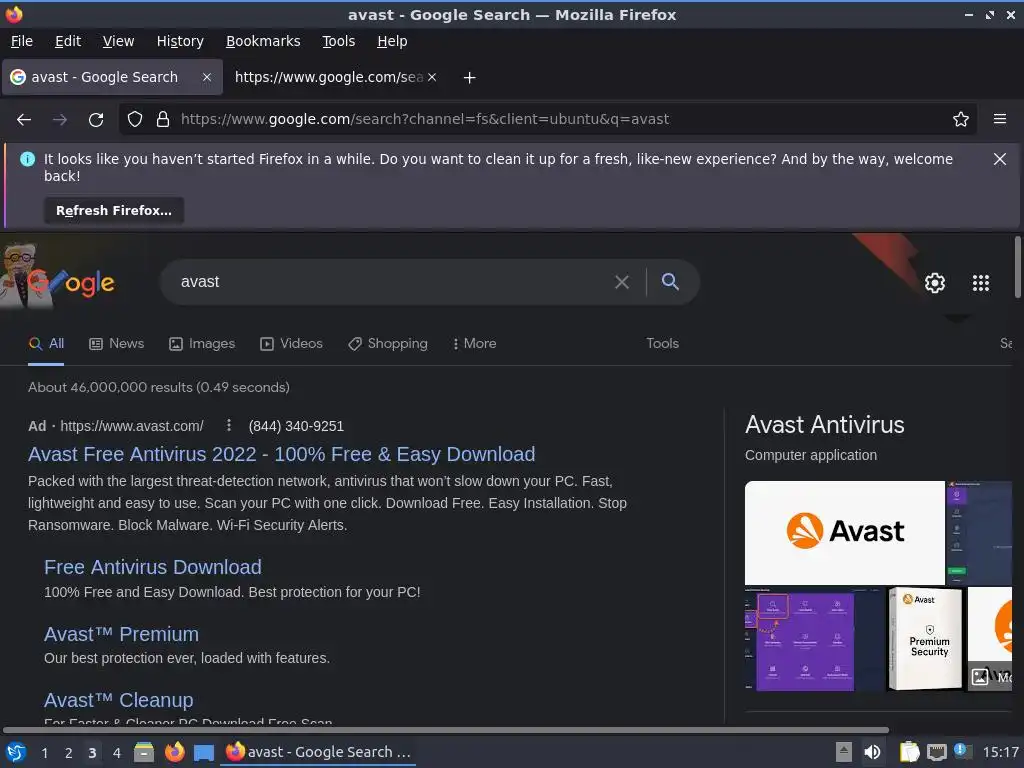
Task: Open the clipboard tray icon
Action: 909,752
